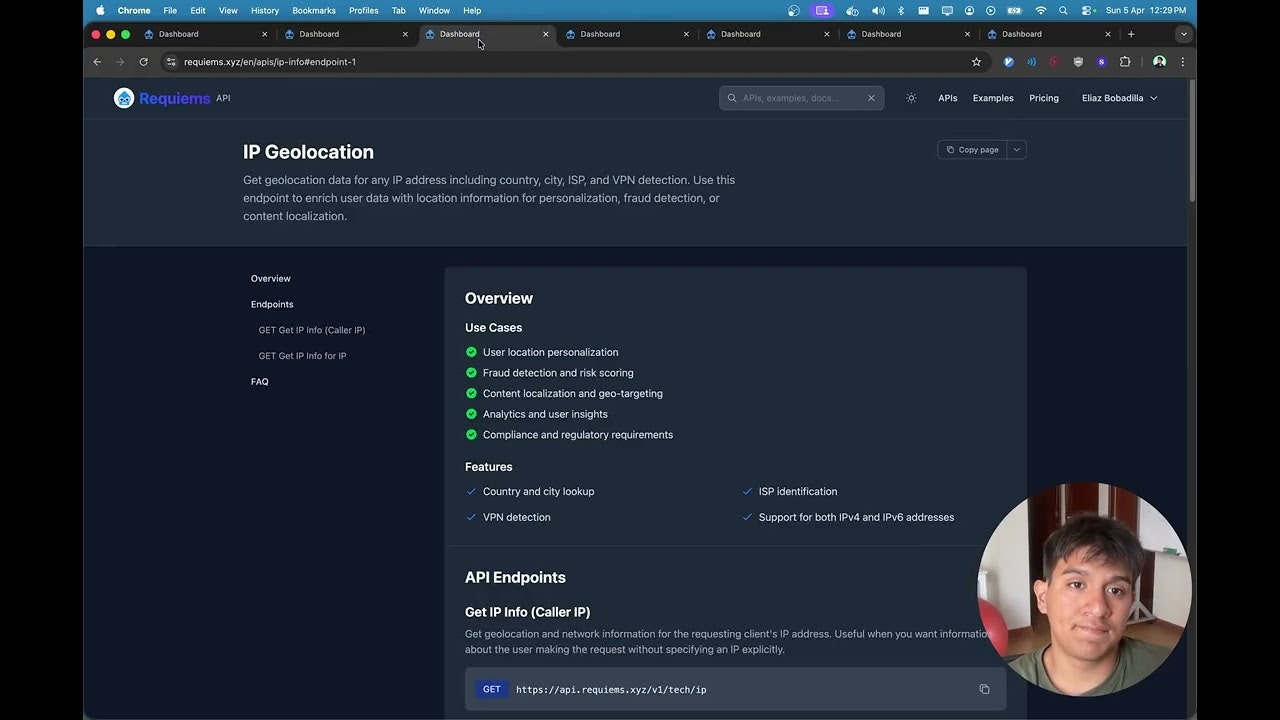Screen dimensions: 1280x720
Task: Select Endpoints in the sidebar navigation
Action: pos(272,304)
